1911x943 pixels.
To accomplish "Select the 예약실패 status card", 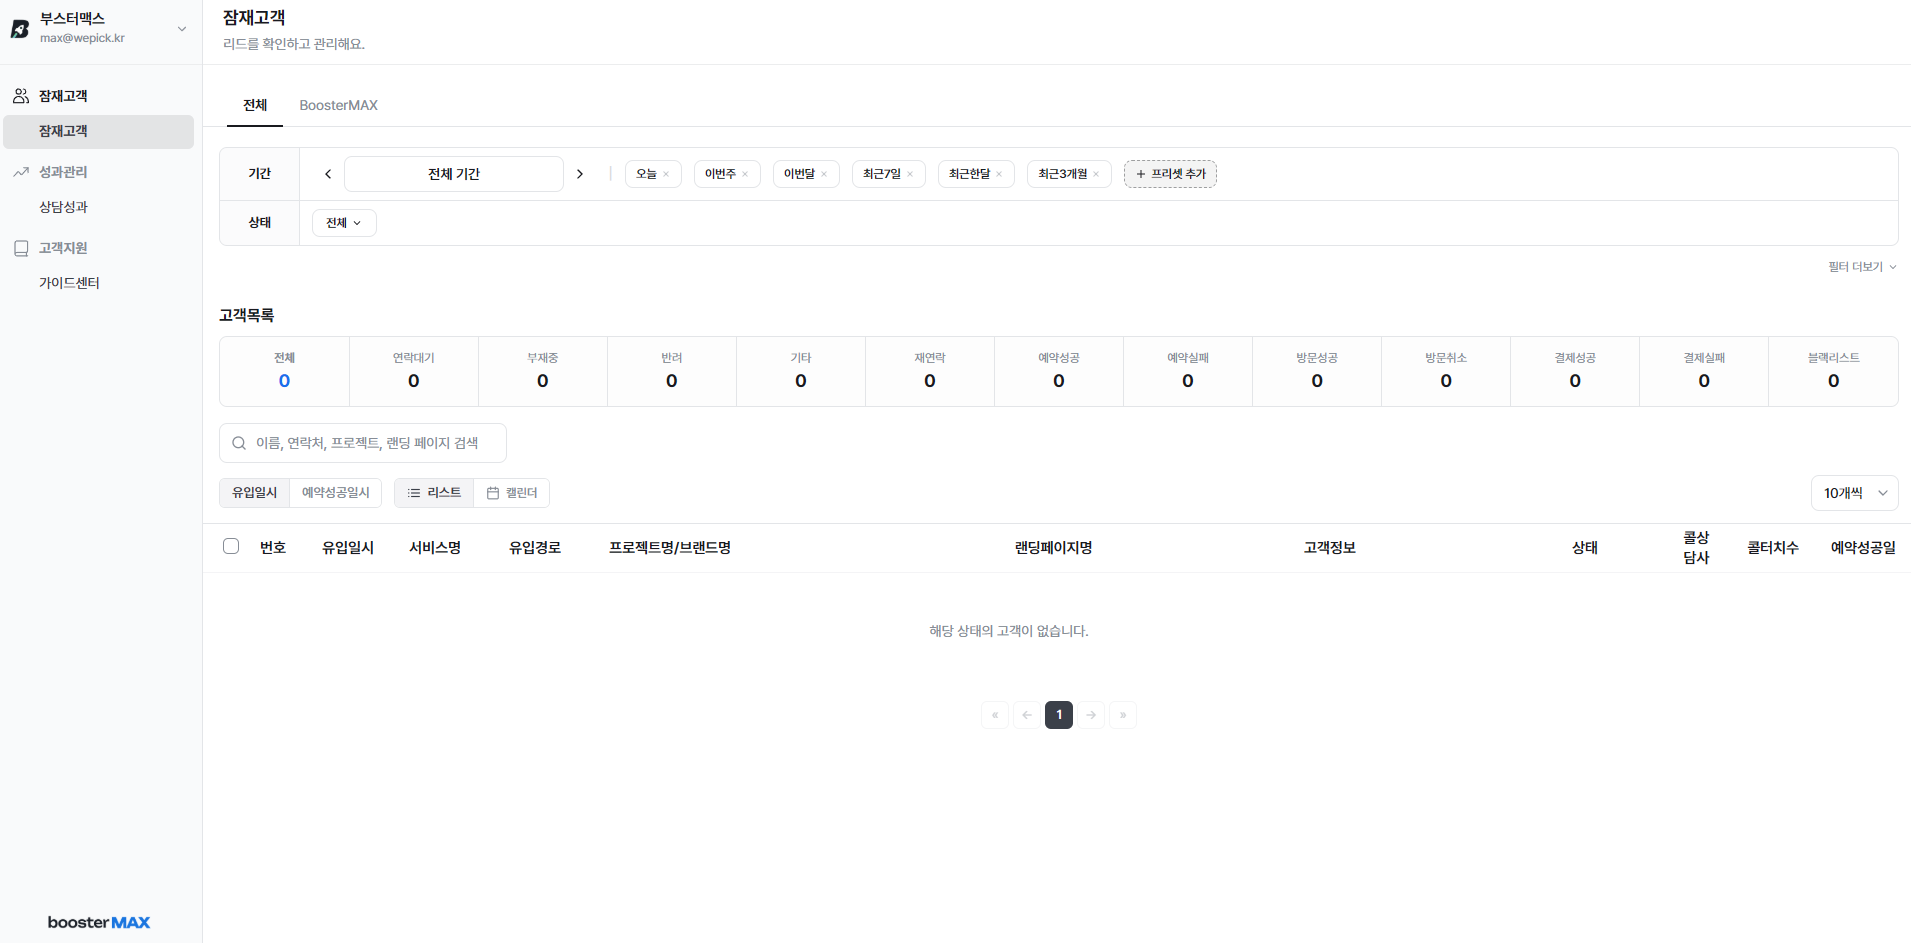I will [x=1188, y=371].
